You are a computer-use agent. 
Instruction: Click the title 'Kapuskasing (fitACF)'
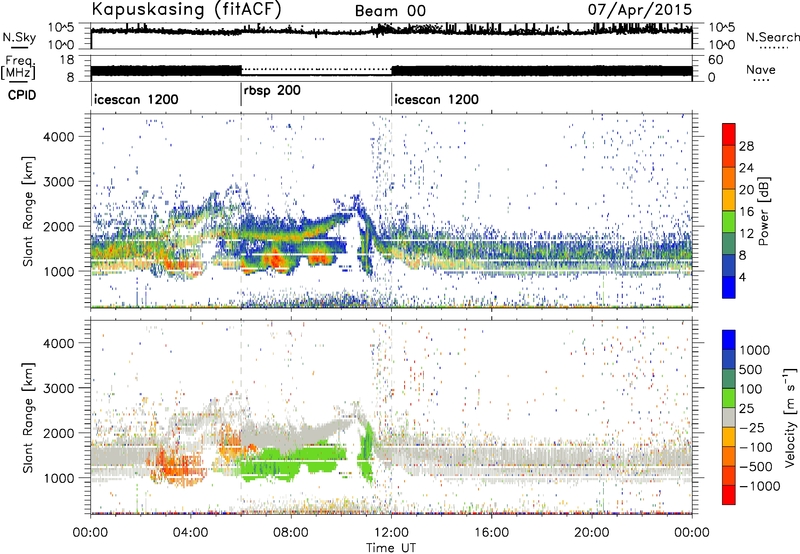[x=186, y=9]
